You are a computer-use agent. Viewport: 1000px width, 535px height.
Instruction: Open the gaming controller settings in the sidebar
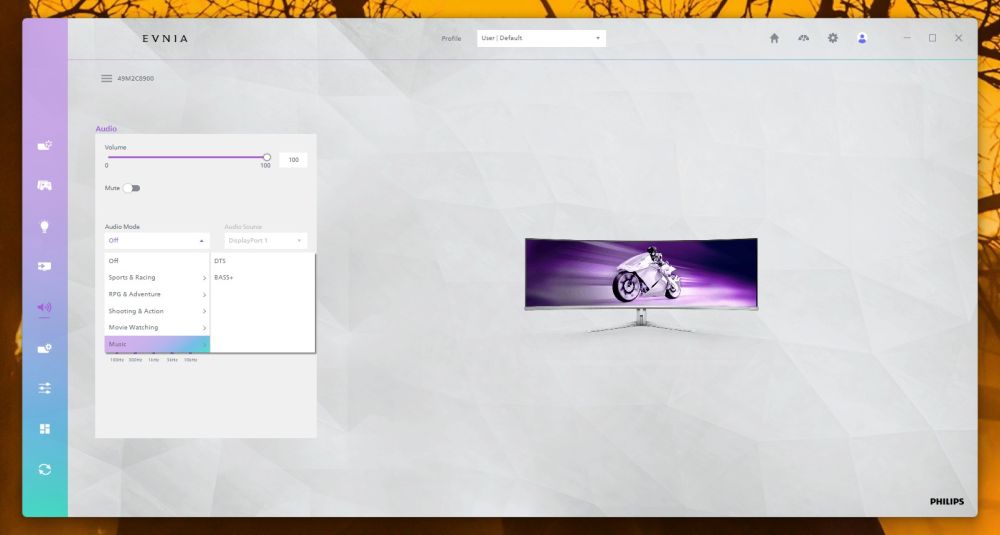[x=44, y=186]
